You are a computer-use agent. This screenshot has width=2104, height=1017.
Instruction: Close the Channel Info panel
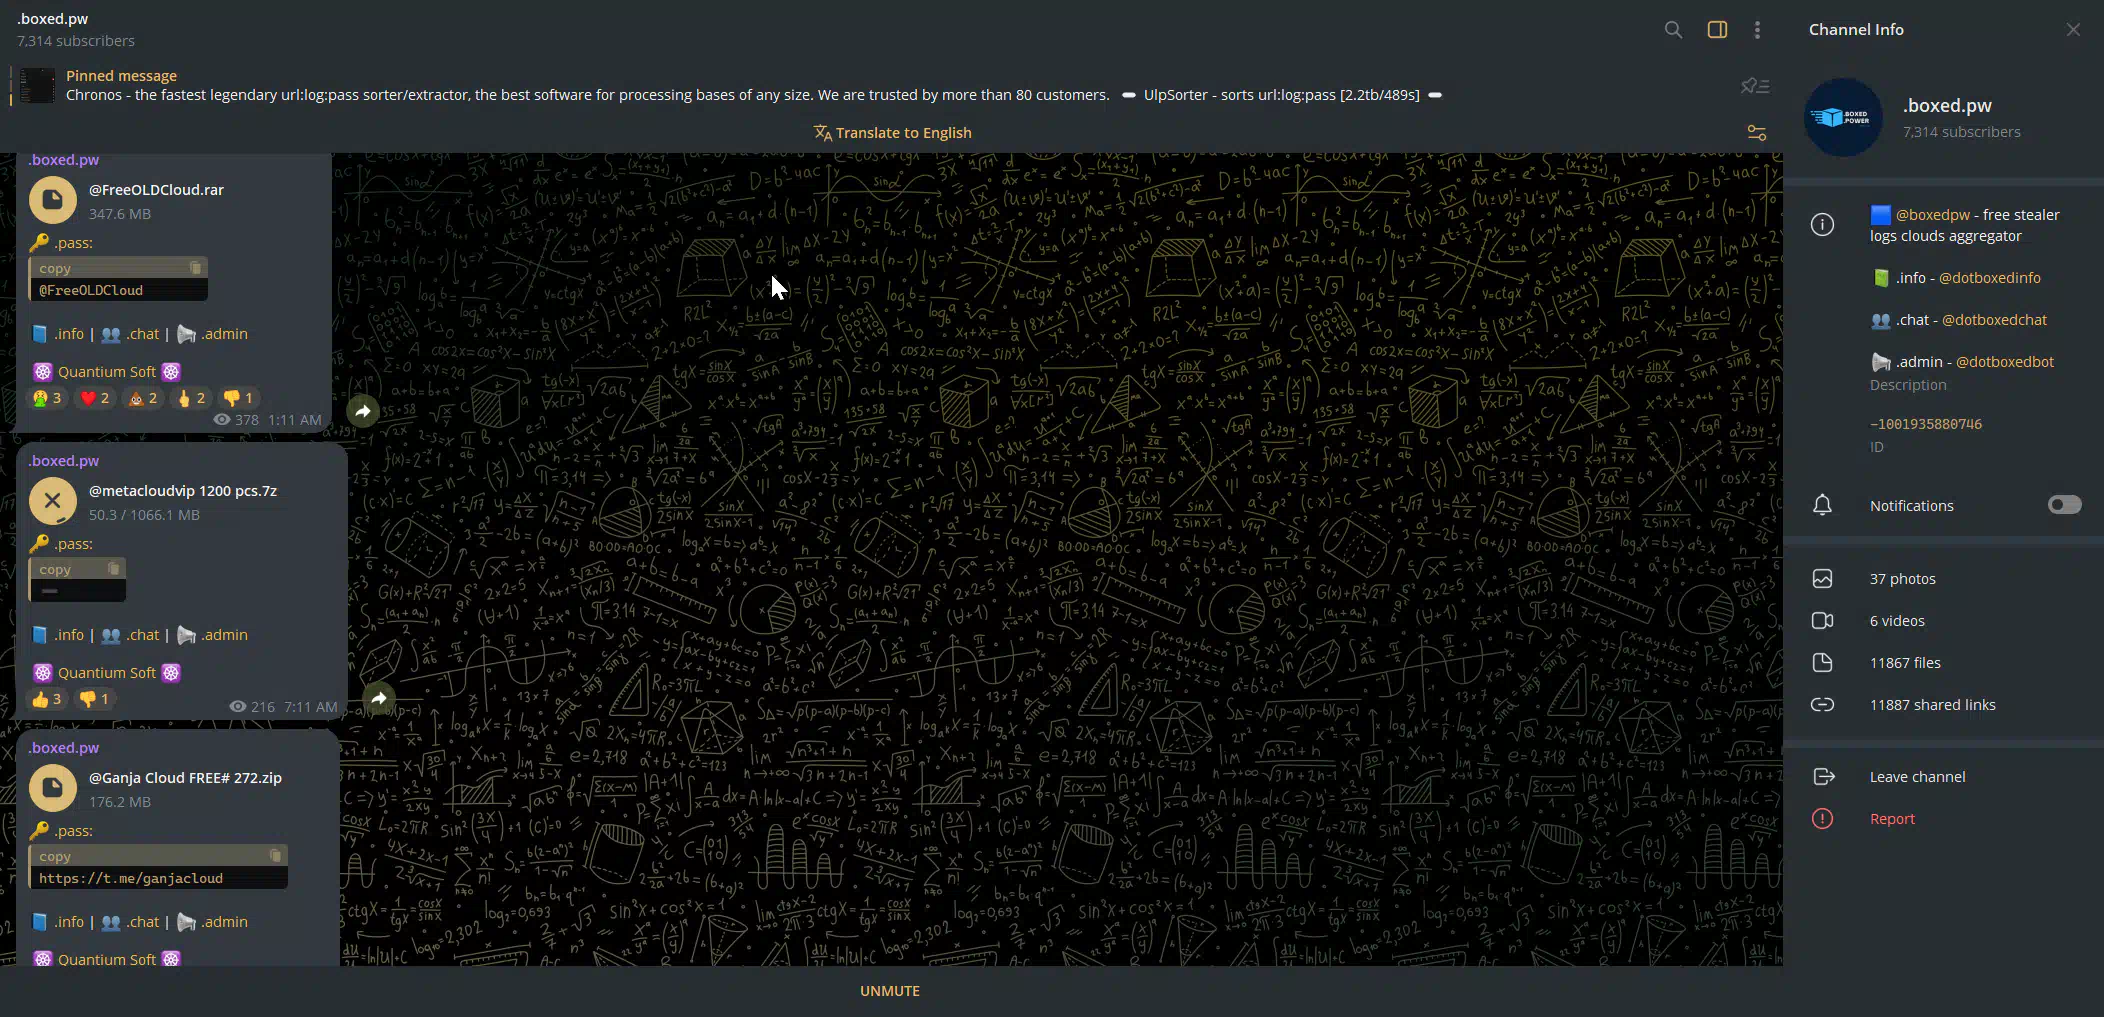[2073, 30]
